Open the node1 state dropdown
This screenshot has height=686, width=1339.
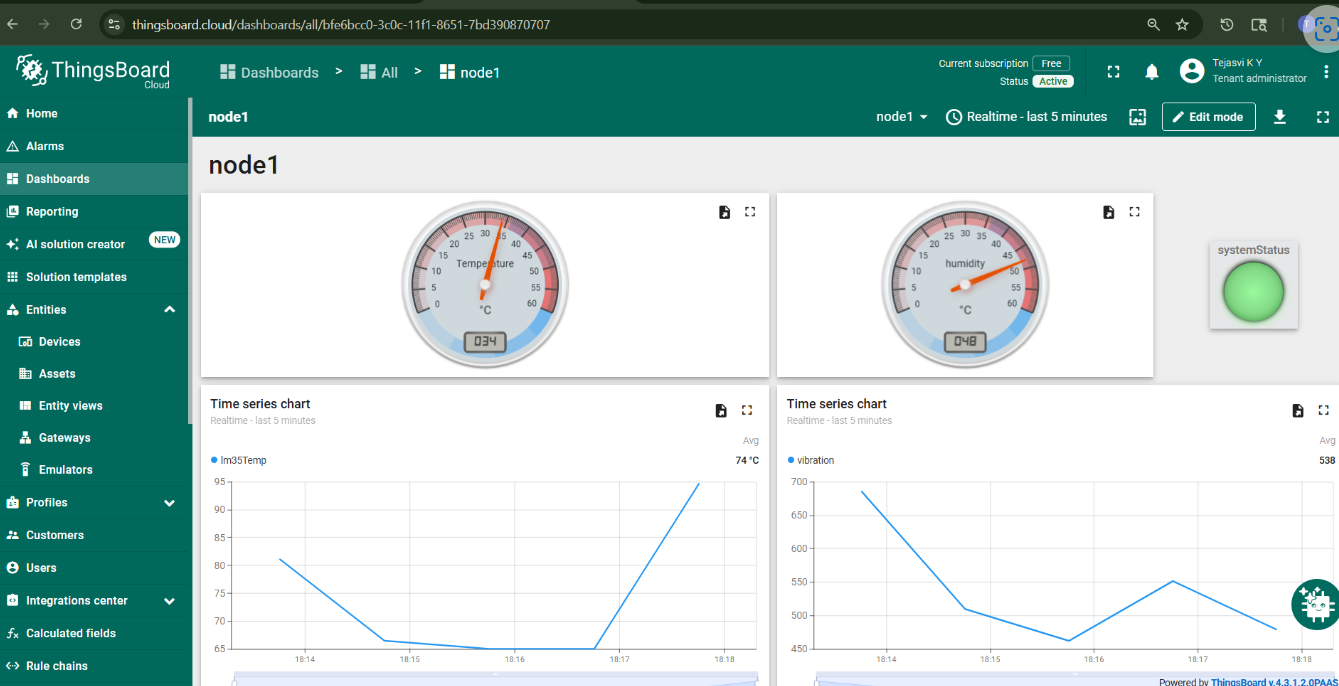[902, 117]
